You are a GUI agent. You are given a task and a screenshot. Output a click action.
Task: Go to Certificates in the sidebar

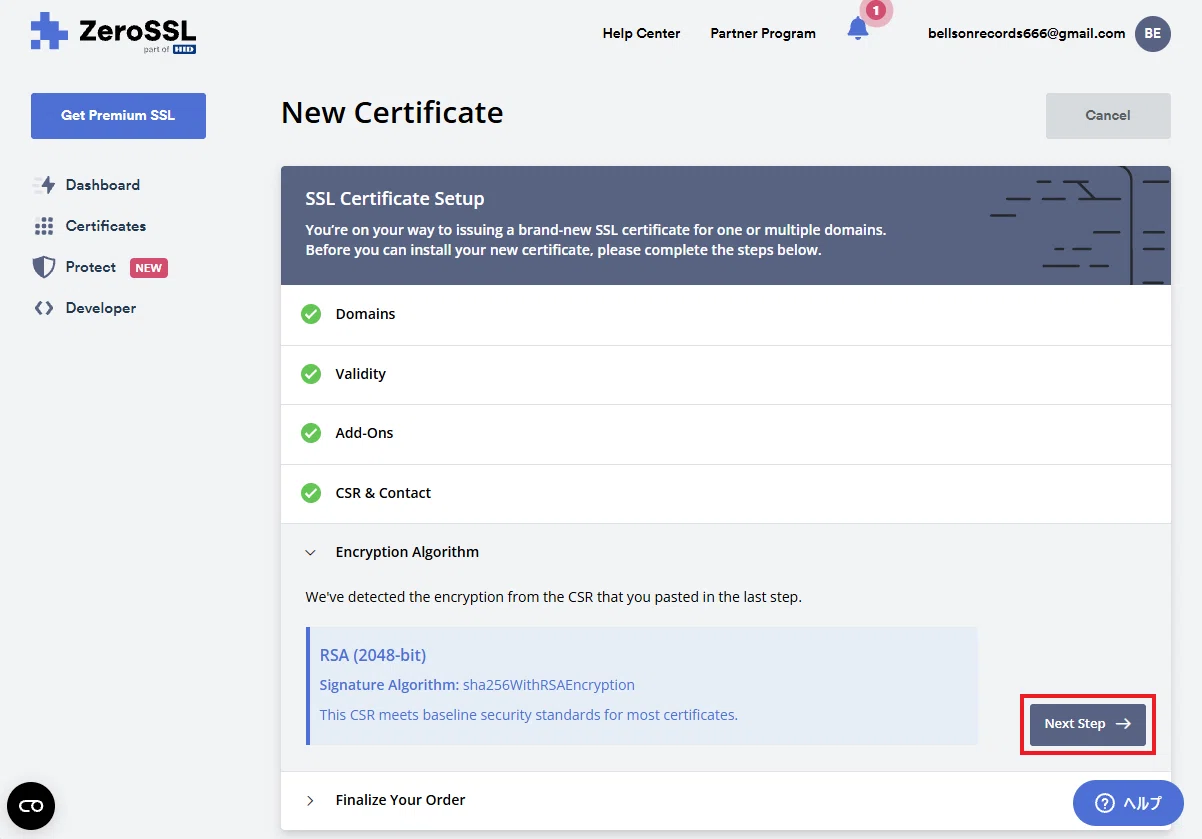[106, 226]
